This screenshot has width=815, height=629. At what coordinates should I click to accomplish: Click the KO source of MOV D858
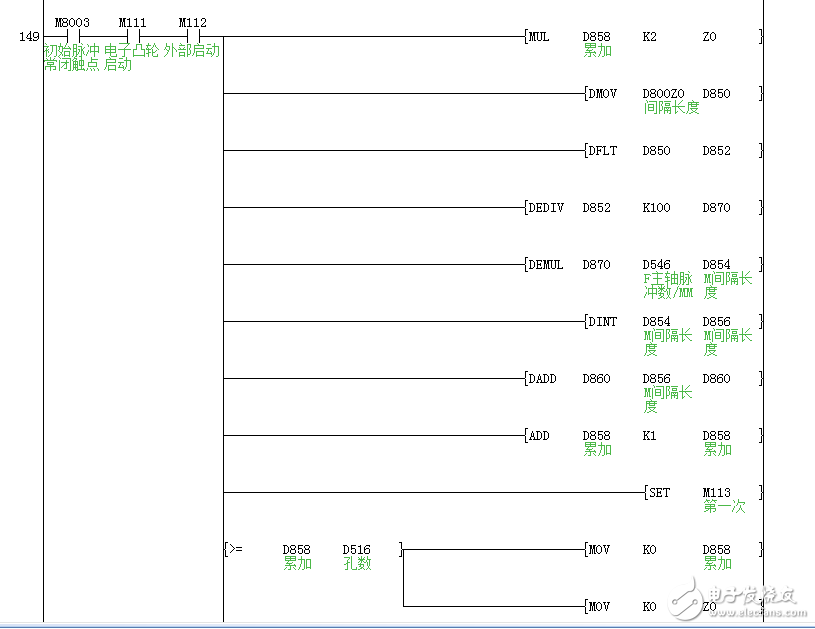click(x=649, y=549)
